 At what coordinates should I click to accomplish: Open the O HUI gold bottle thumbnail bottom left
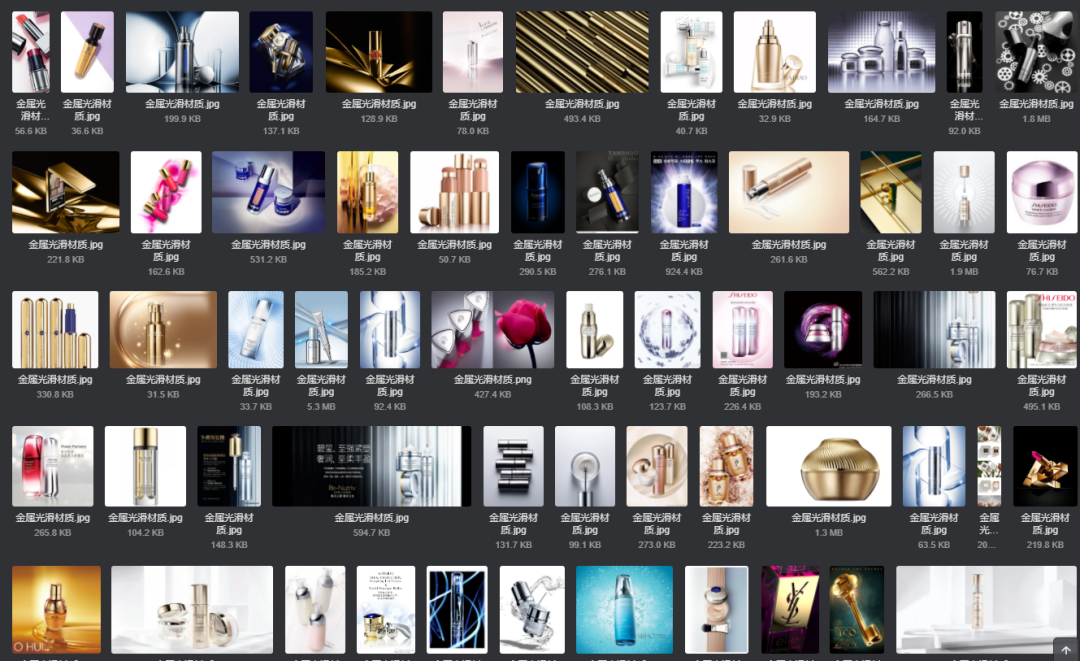(x=56, y=609)
